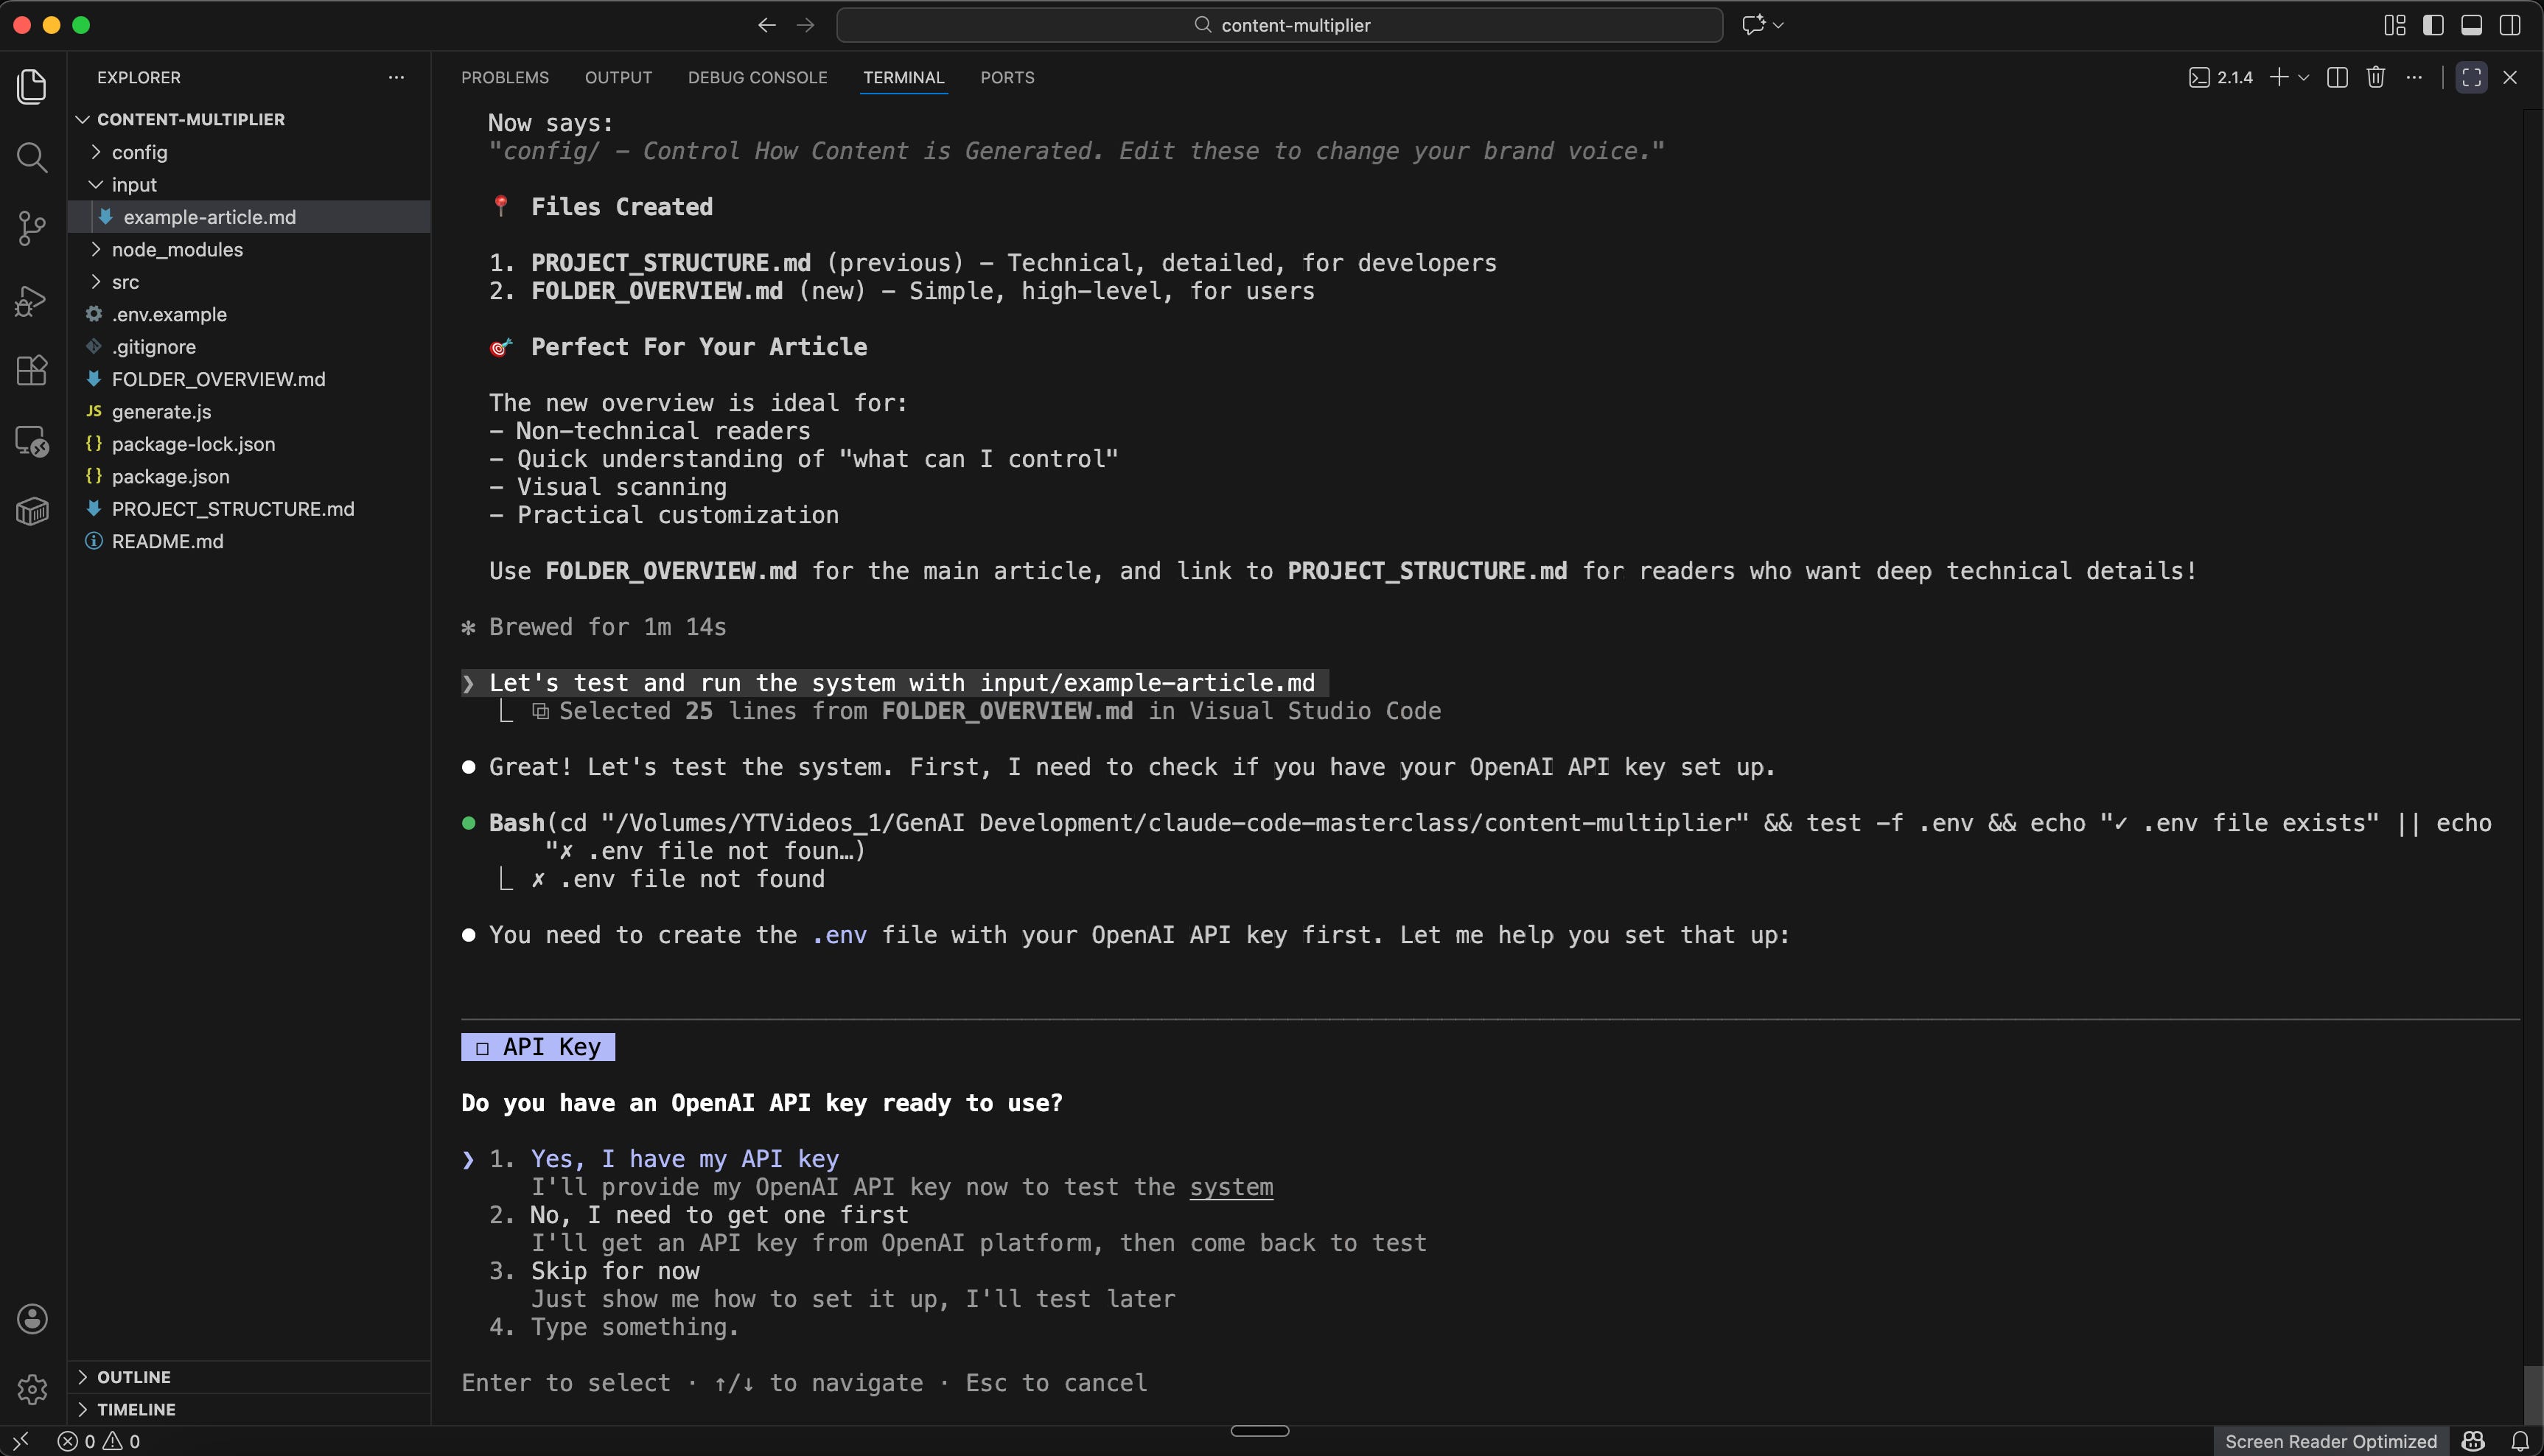Open the Extensions view
Screen dimensions: 2544x1456
click(x=32, y=370)
